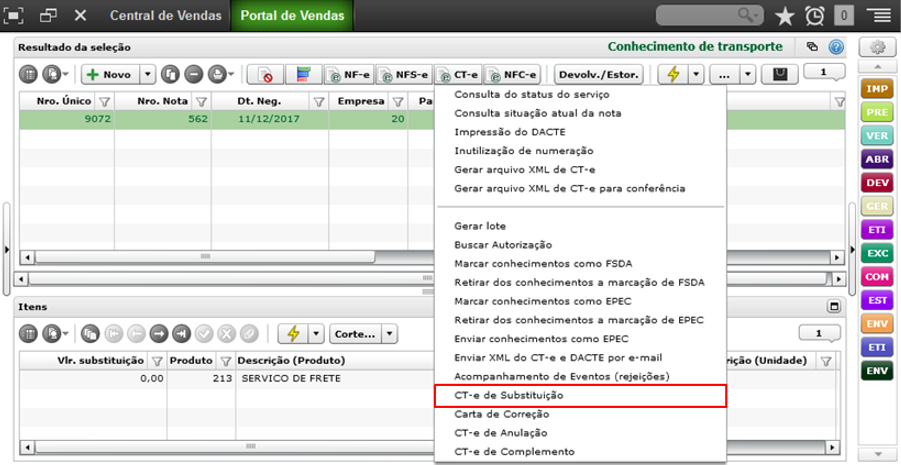901x465 pixels.
Task: Click the dark green ENV sidebar button
Action: point(877,371)
